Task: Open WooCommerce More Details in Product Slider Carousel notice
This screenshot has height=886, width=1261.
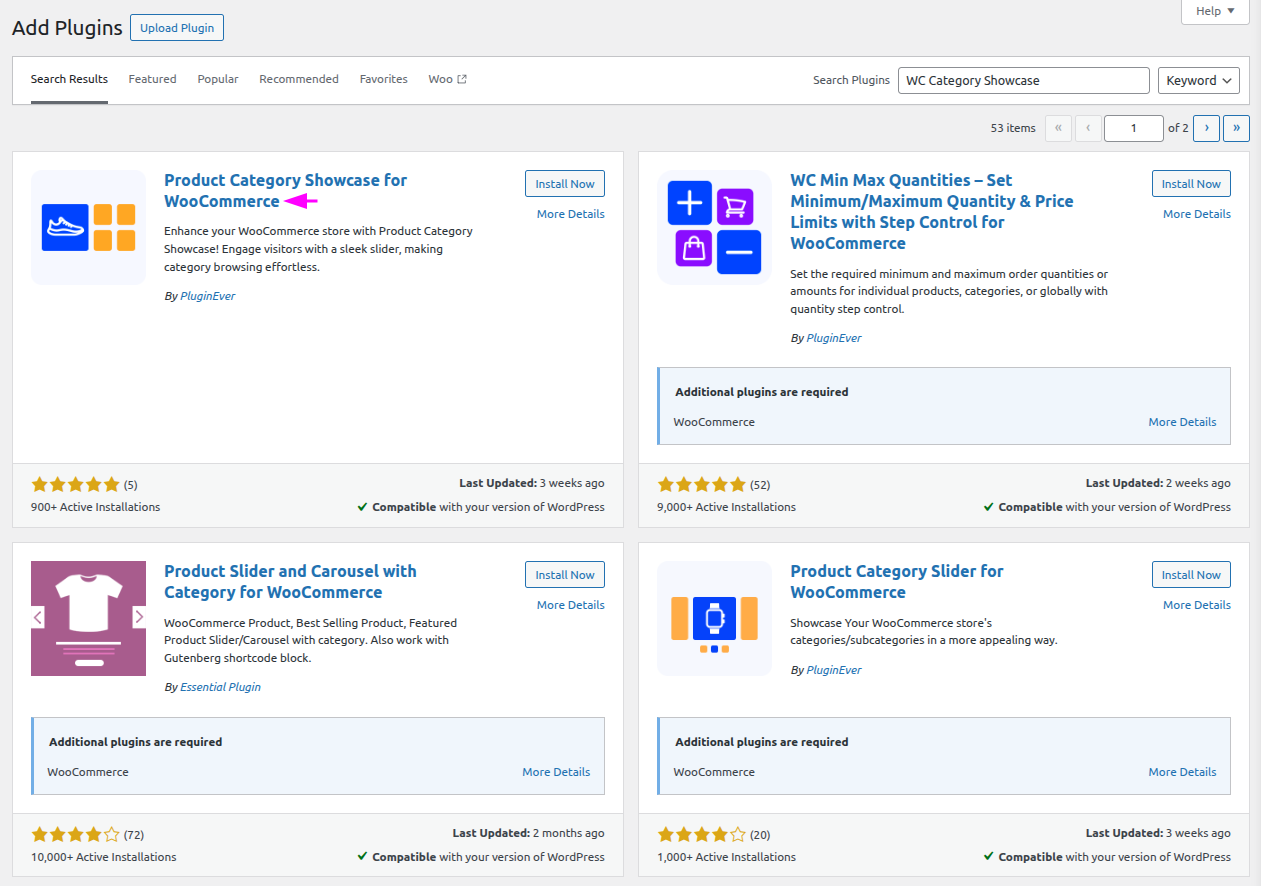Action: coord(556,772)
